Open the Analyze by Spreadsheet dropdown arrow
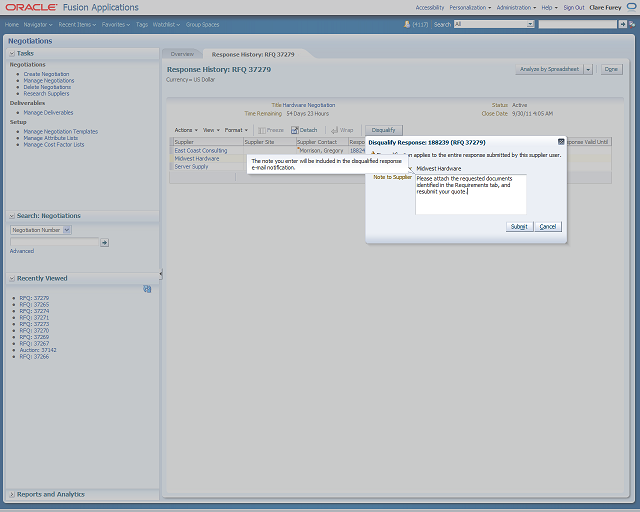Image resolution: width=640 pixels, height=512 pixels. (x=588, y=69)
